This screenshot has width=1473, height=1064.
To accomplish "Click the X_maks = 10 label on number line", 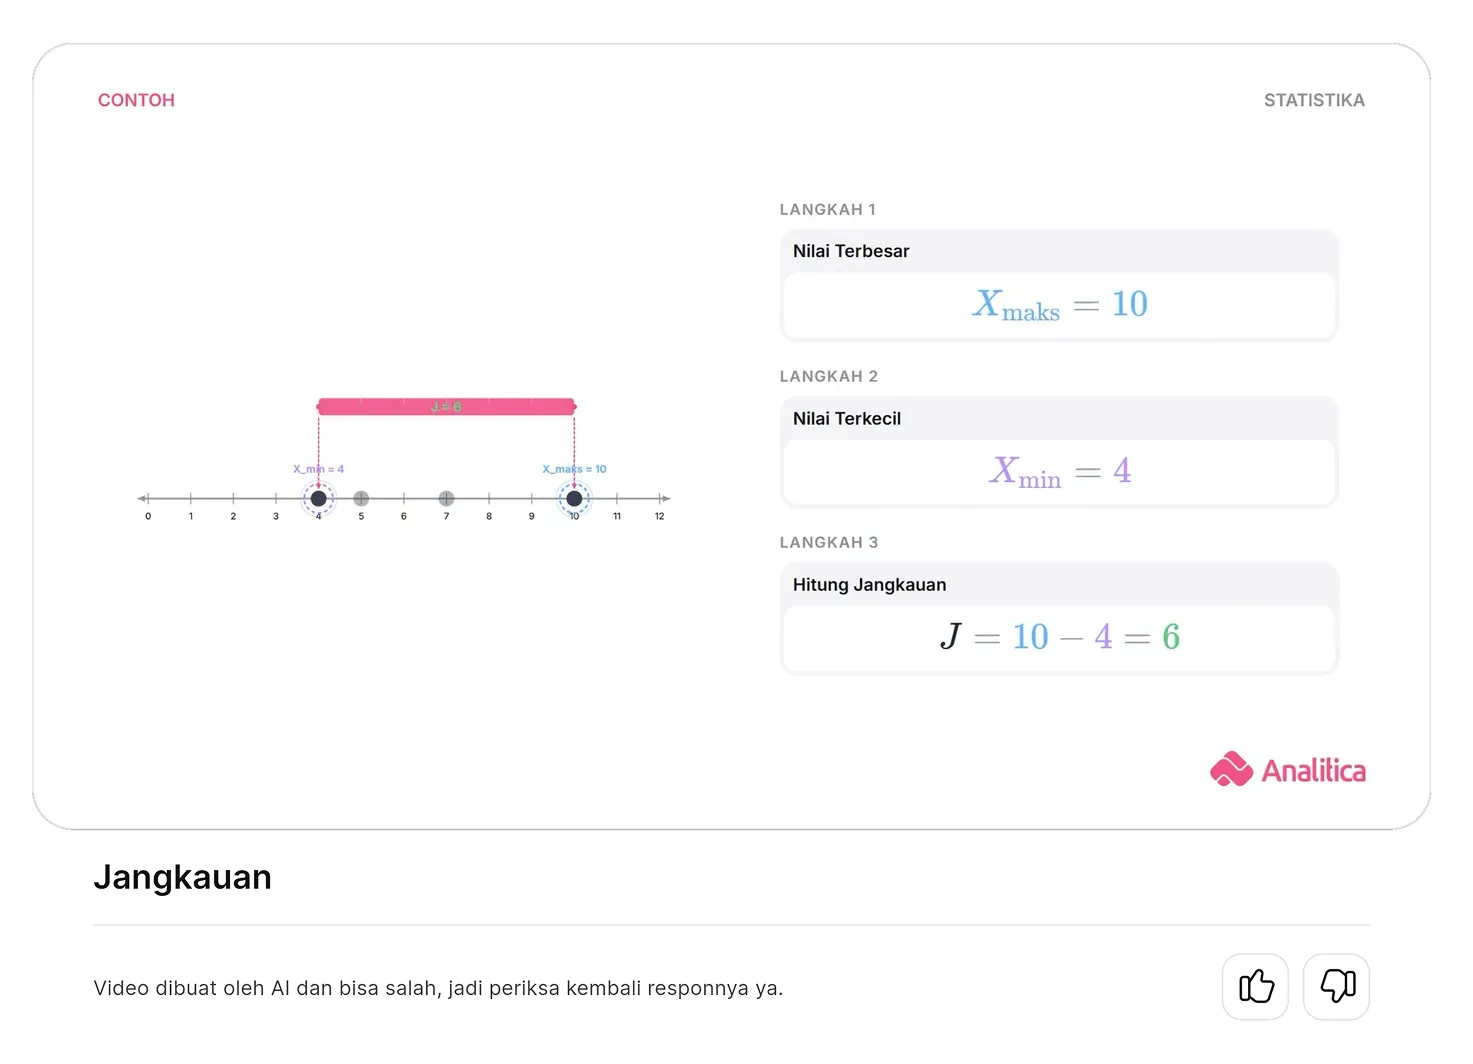I will pyautogui.click(x=574, y=469).
